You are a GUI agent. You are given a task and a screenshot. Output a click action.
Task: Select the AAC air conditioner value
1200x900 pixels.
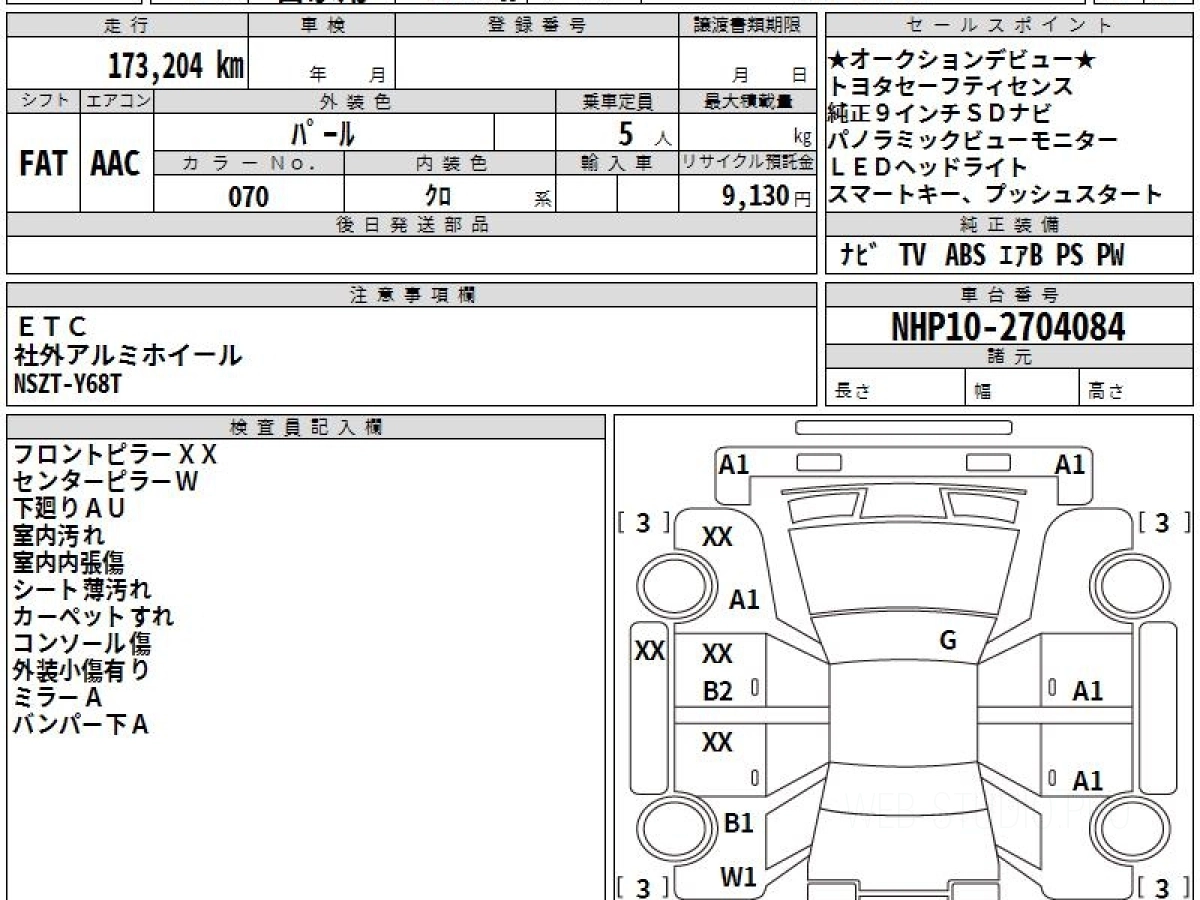pos(116,164)
